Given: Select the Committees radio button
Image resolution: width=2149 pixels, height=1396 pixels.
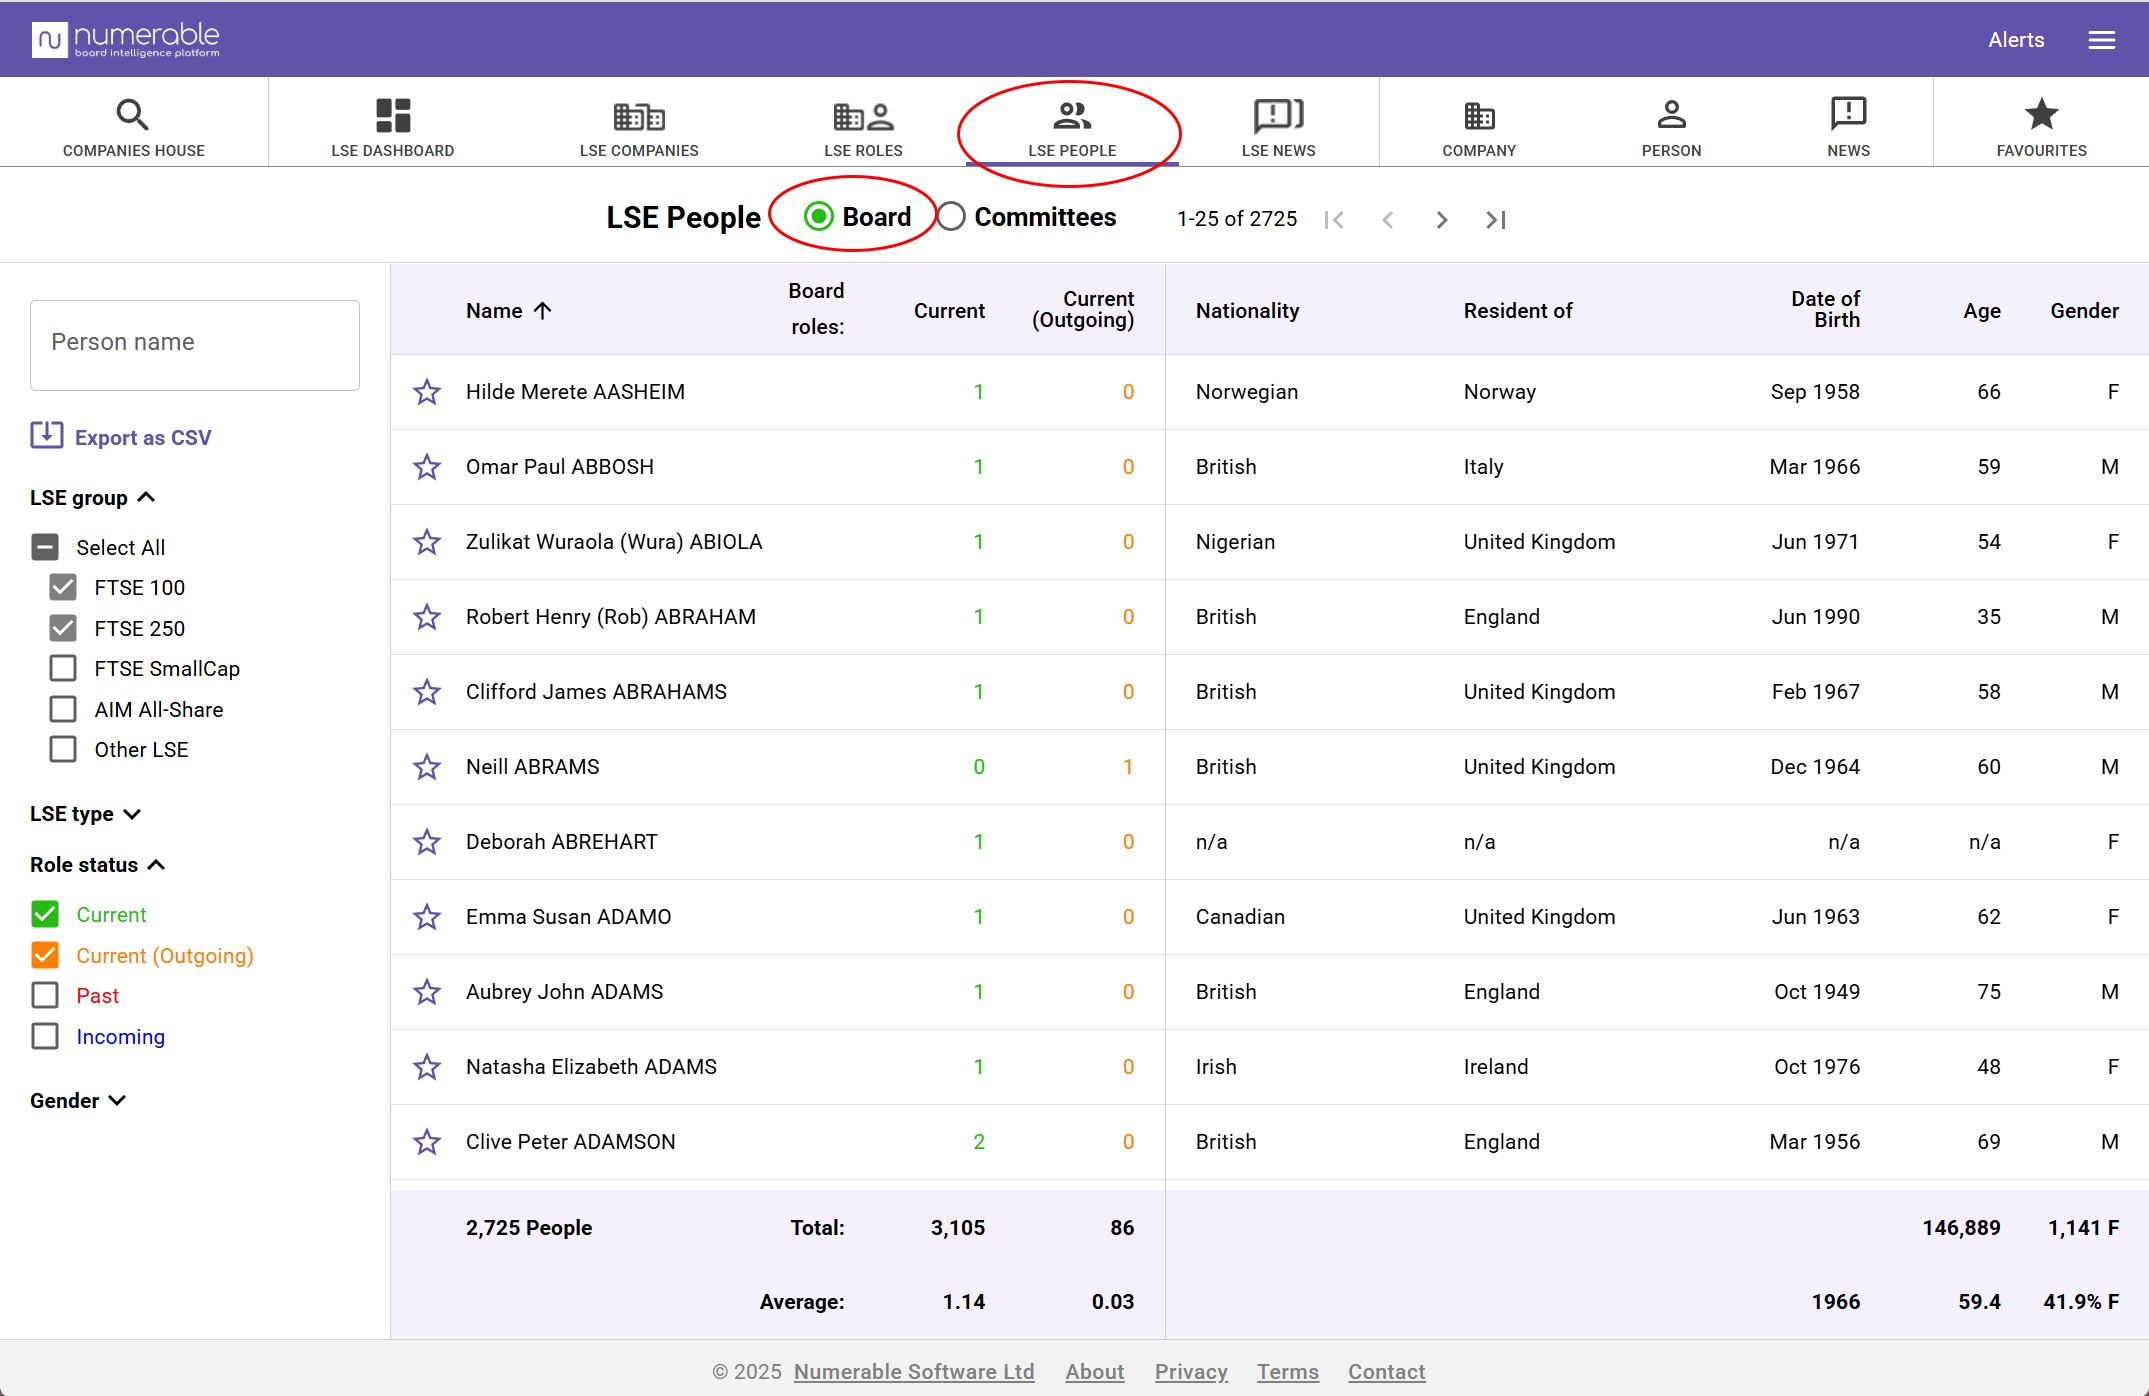Looking at the screenshot, I should click(x=951, y=217).
